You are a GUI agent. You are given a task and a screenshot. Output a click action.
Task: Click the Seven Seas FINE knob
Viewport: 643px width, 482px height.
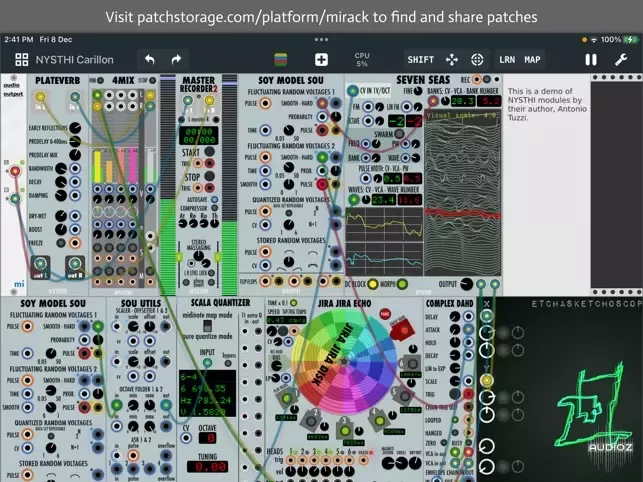click(418, 91)
